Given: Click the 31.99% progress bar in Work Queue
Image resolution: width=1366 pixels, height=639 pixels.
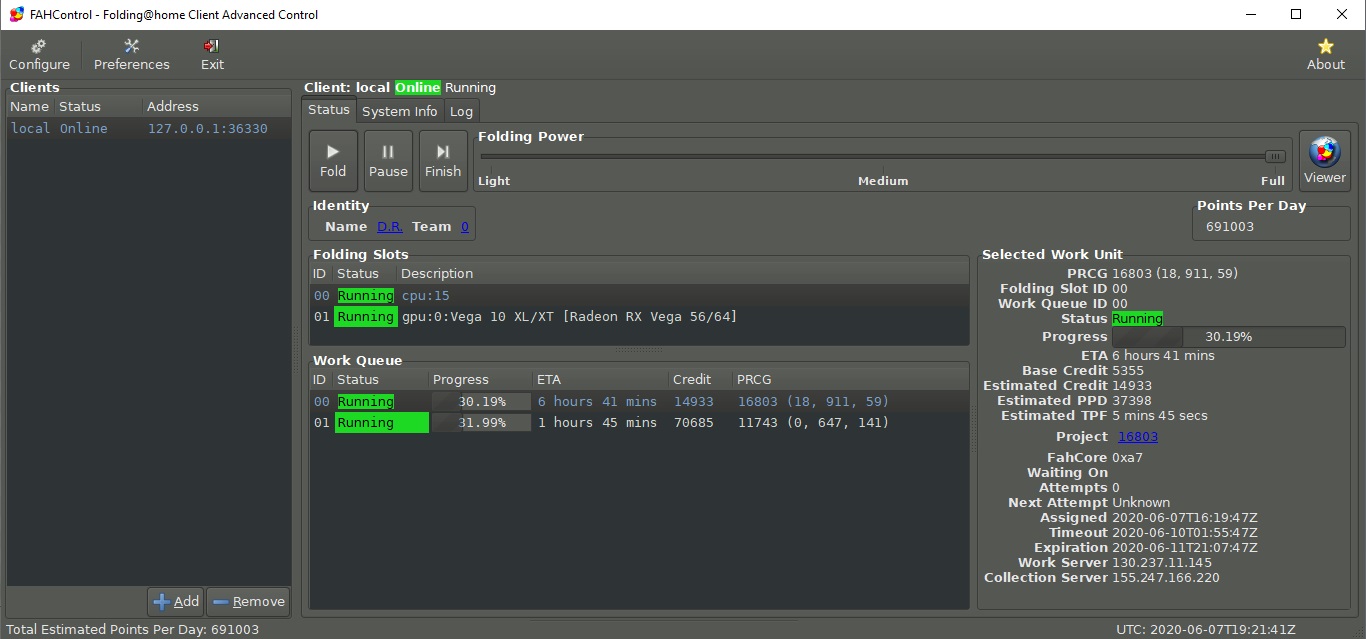Looking at the screenshot, I should coord(481,423).
